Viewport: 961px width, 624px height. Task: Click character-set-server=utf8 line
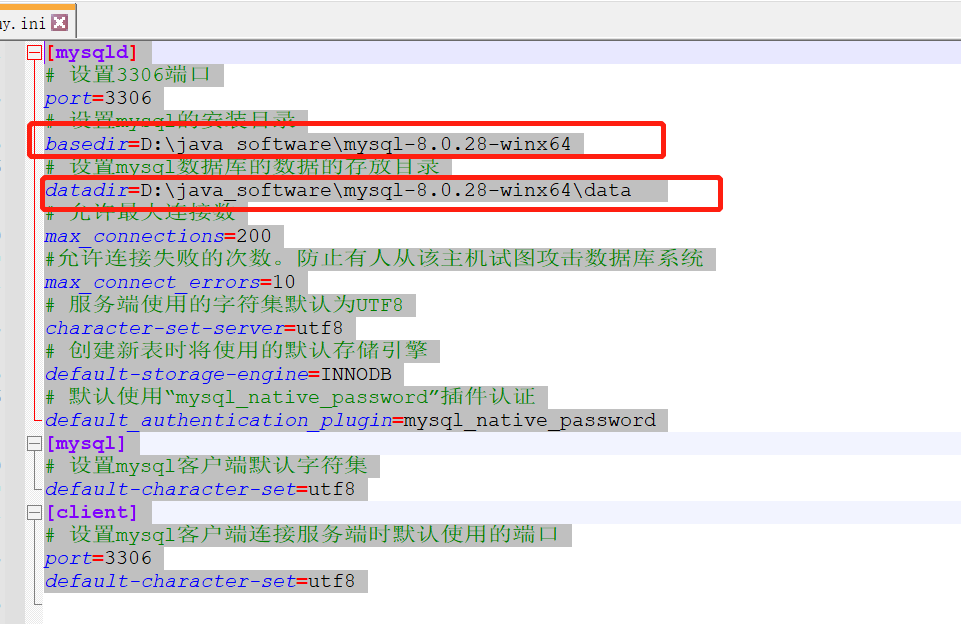tap(194, 328)
